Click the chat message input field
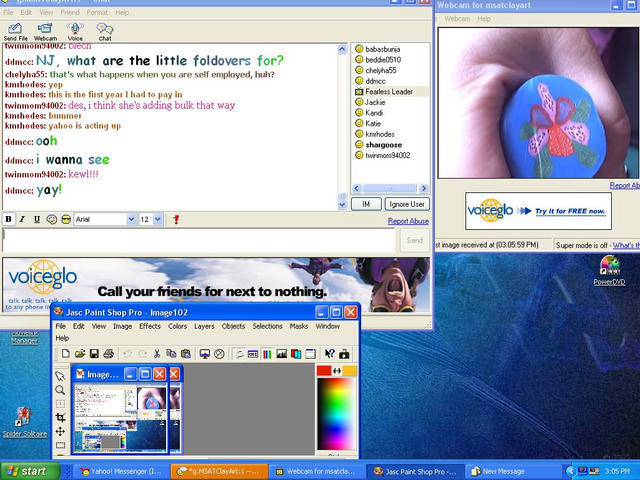Image resolution: width=640 pixels, height=480 pixels. tap(199, 240)
